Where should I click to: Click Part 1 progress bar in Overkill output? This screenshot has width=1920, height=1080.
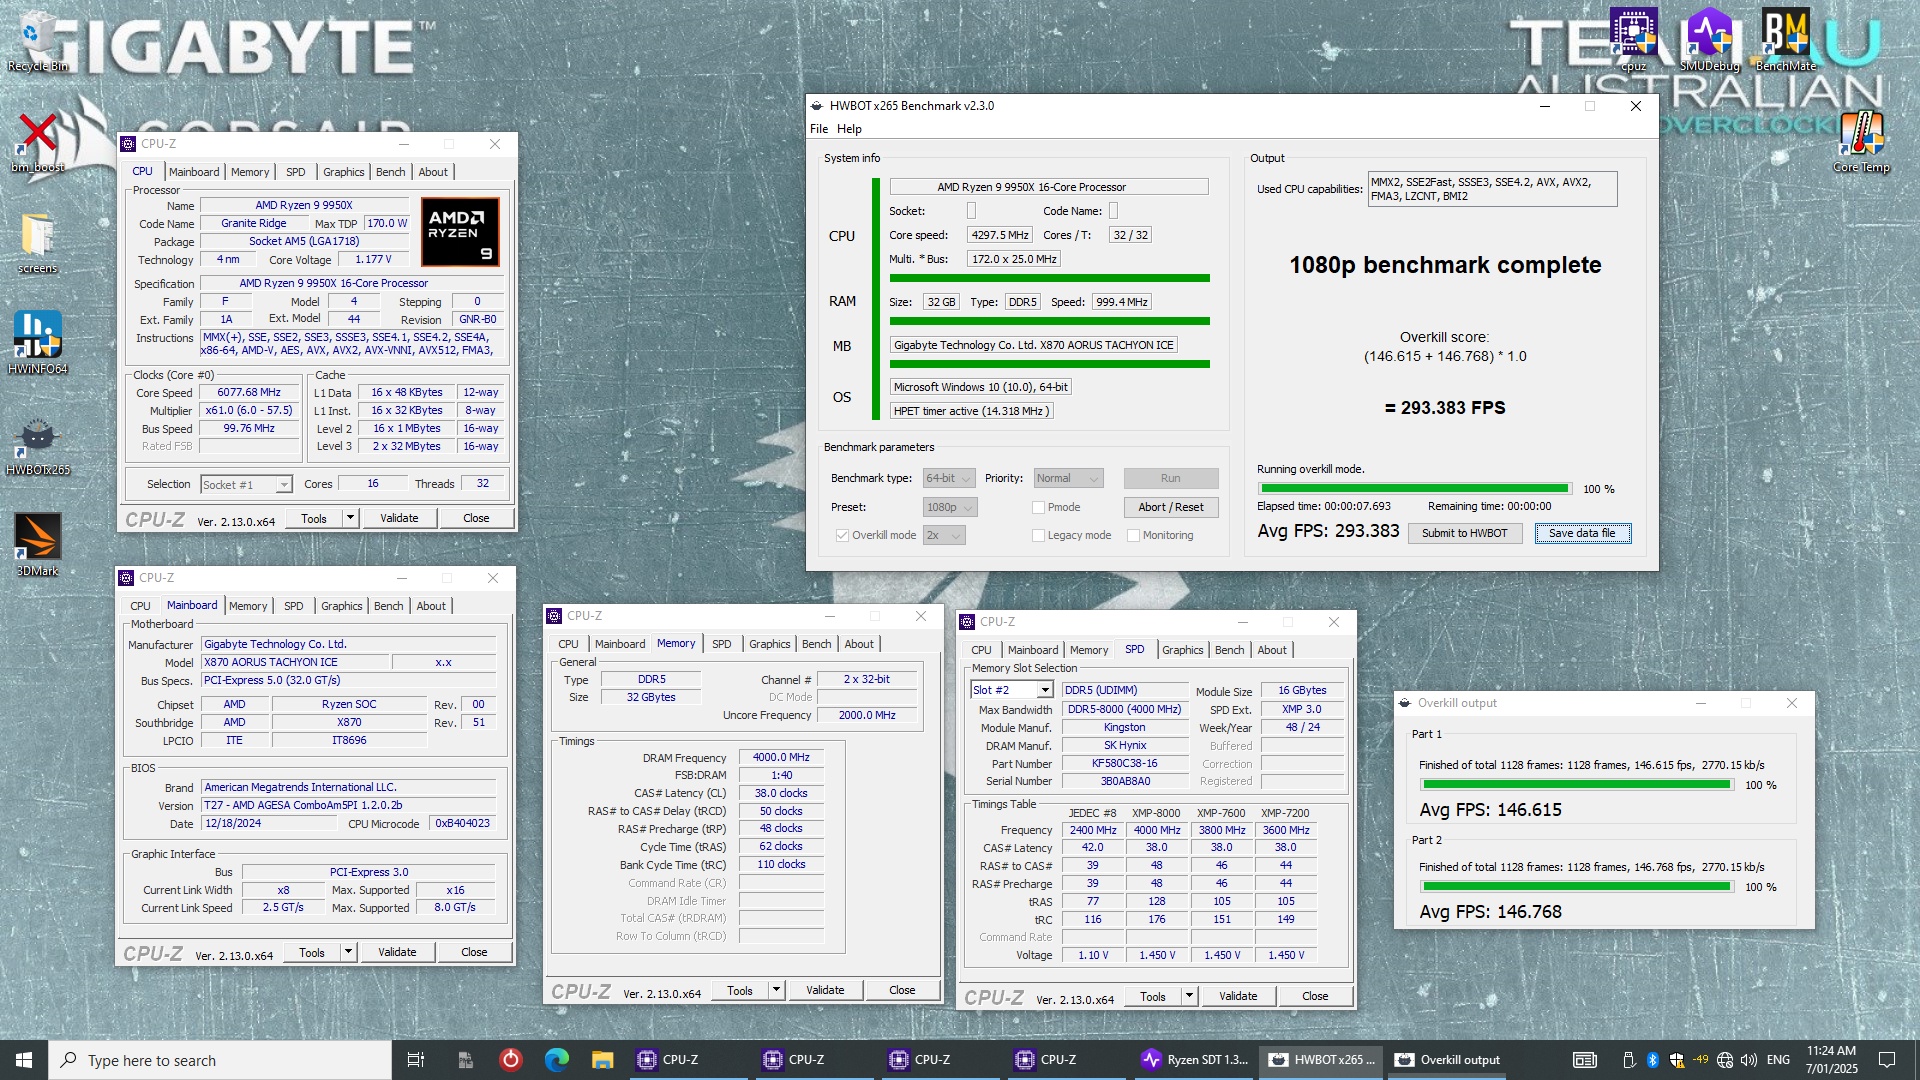[x=1576, y=785]
